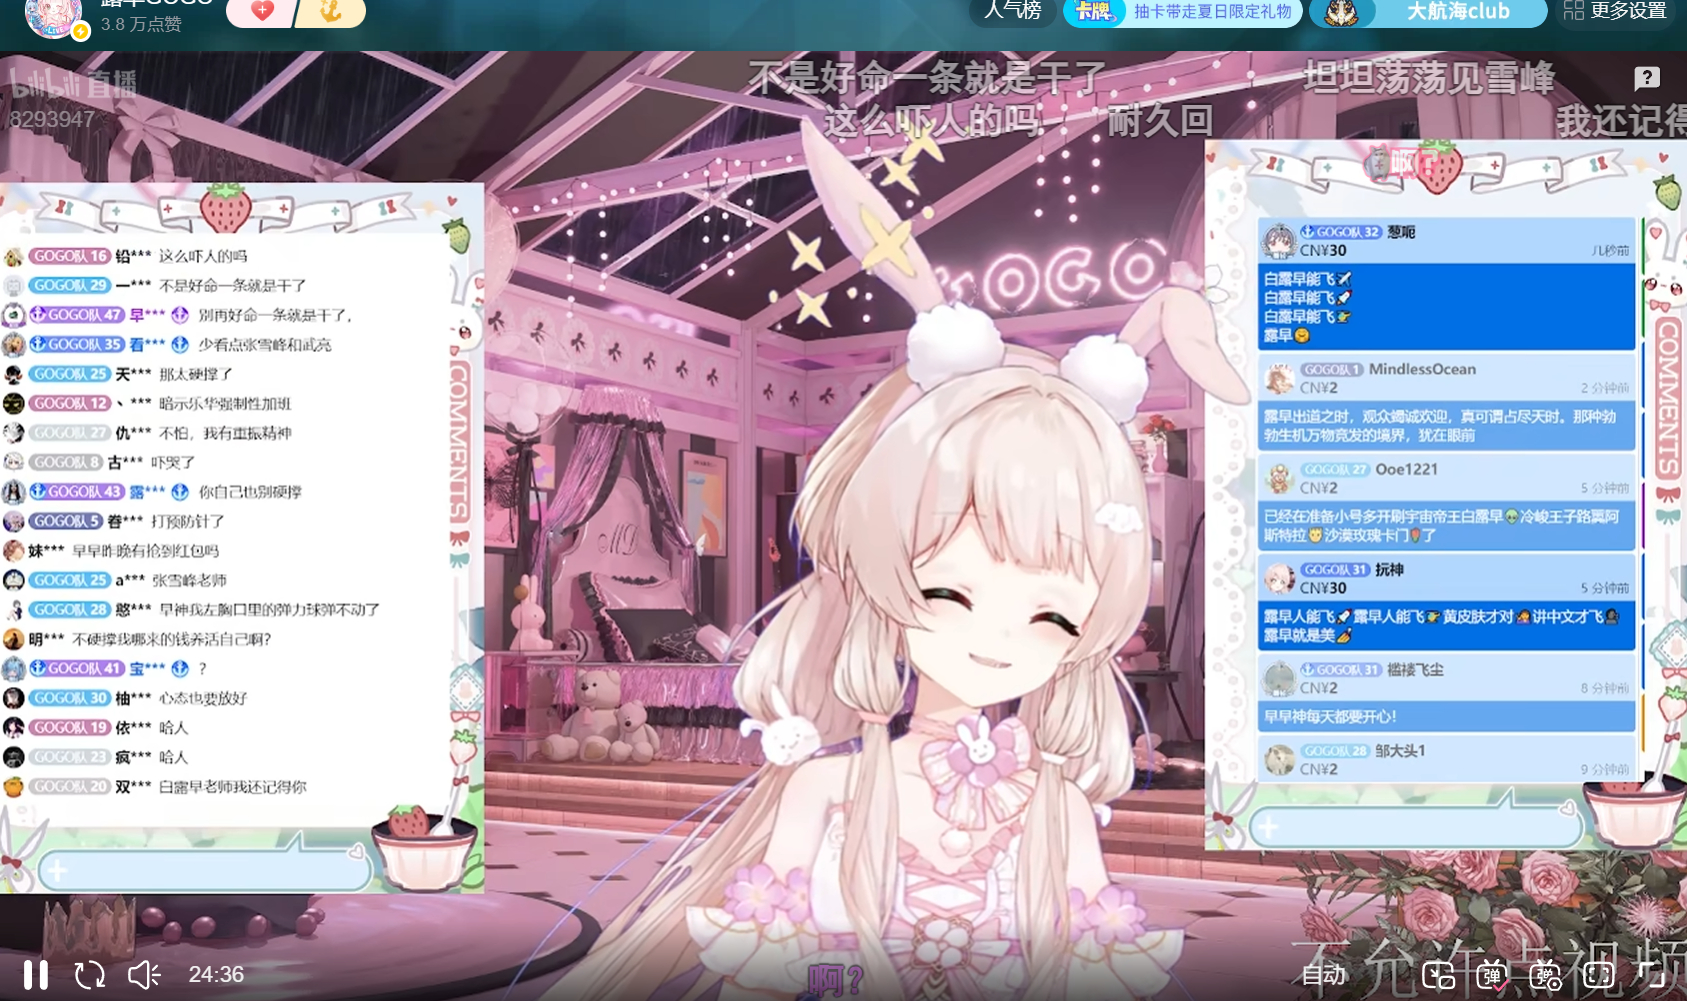This screenshot has width=1687, height=1001.
Task: Click the GOGO队 35 fan badge
Action: (77, 344)
